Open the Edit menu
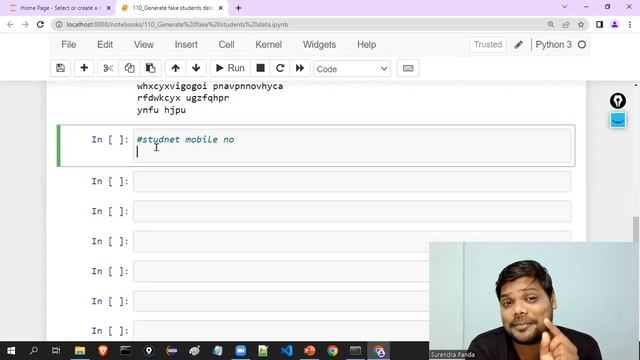The width and height of the screenshot is (640, 360). point(105,44)
